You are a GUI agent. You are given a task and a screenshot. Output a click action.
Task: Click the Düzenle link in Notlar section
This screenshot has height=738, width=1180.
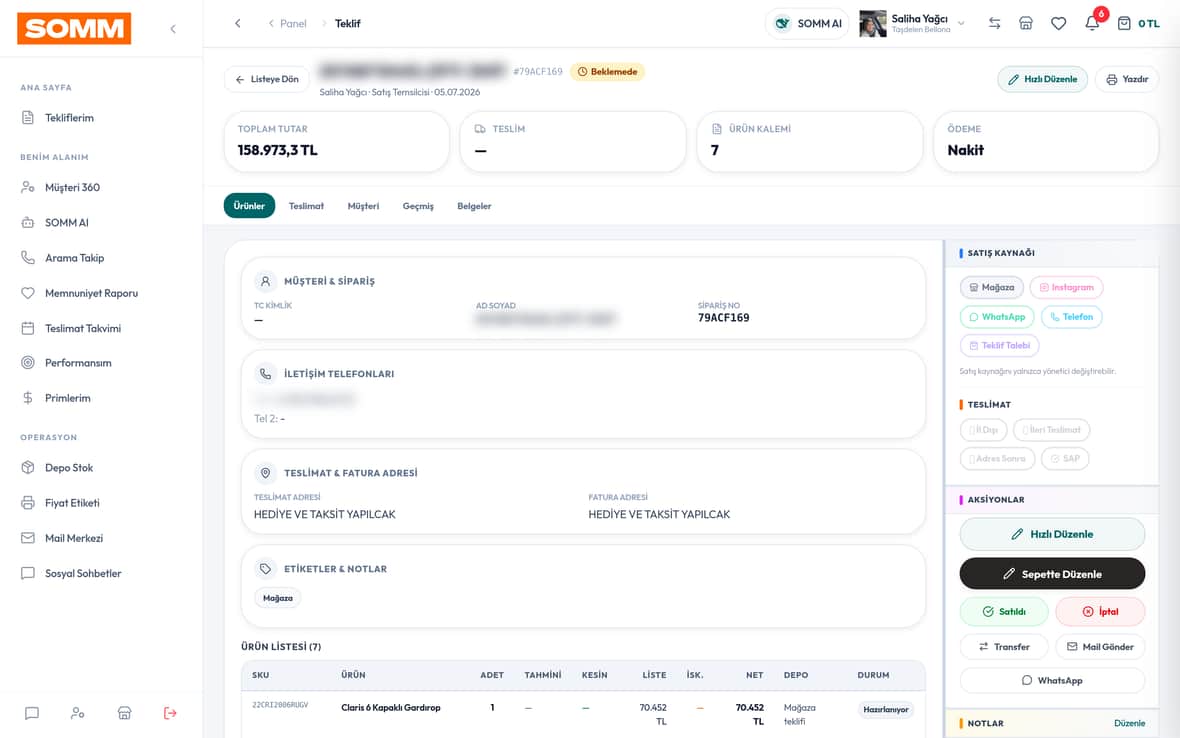[x=1129, y=723]
